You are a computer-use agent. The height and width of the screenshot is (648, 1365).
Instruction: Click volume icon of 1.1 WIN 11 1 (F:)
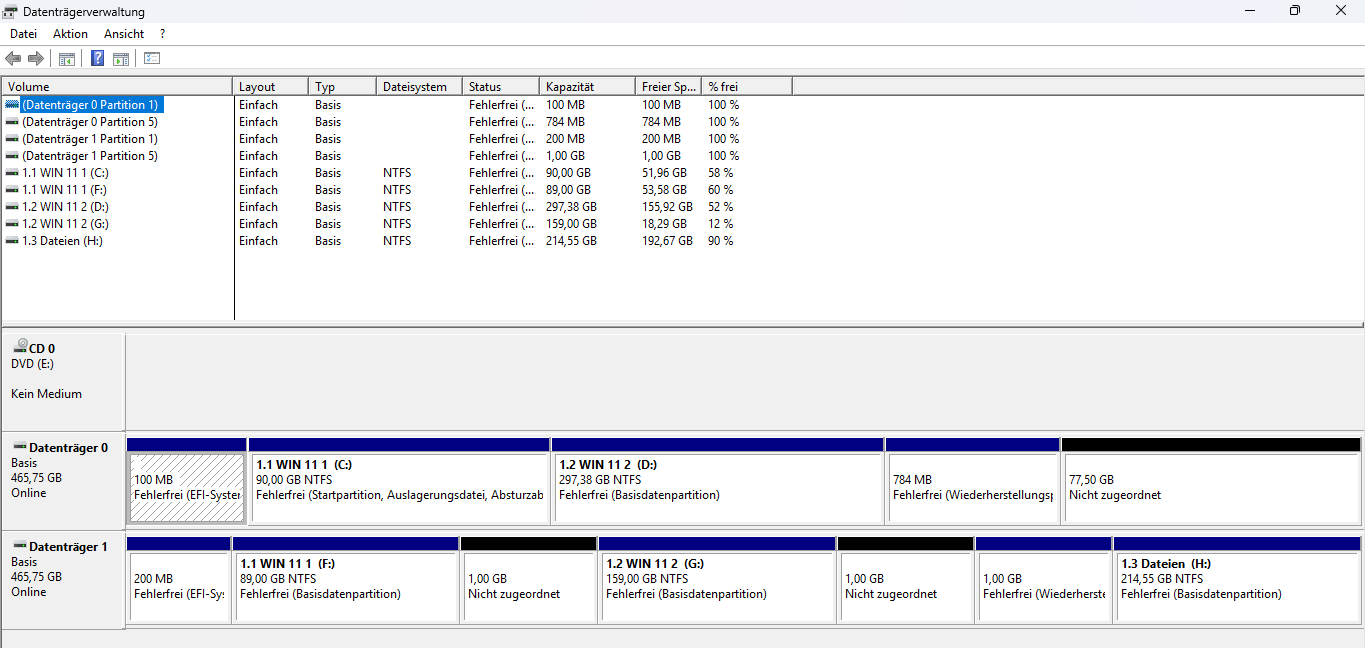[12, 189]
